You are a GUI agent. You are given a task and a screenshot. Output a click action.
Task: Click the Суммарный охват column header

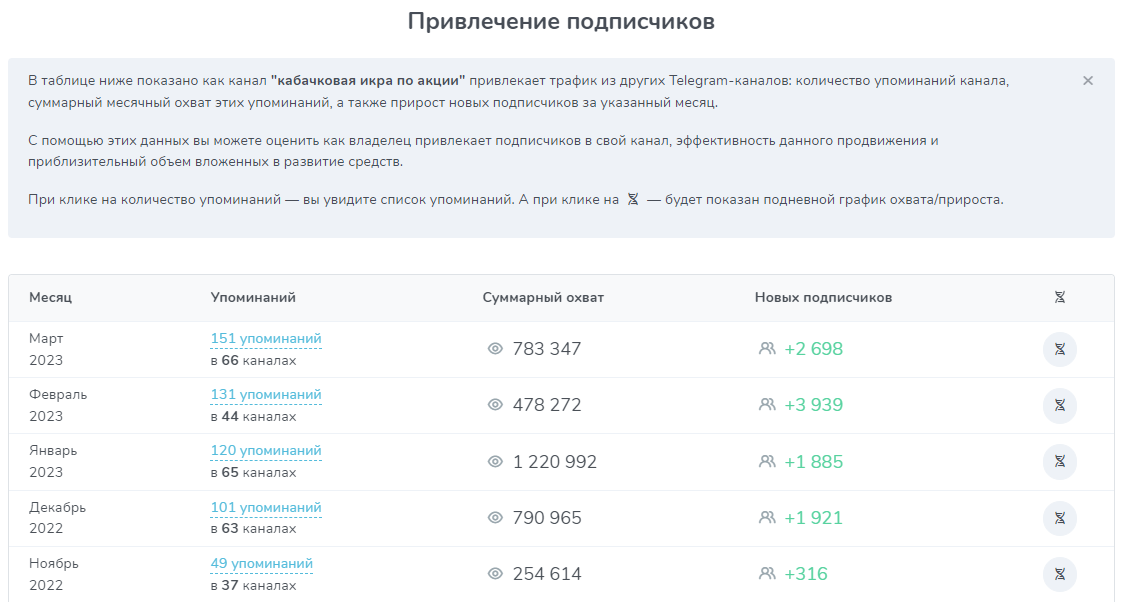pyautogui.click(x=543, y=297)
